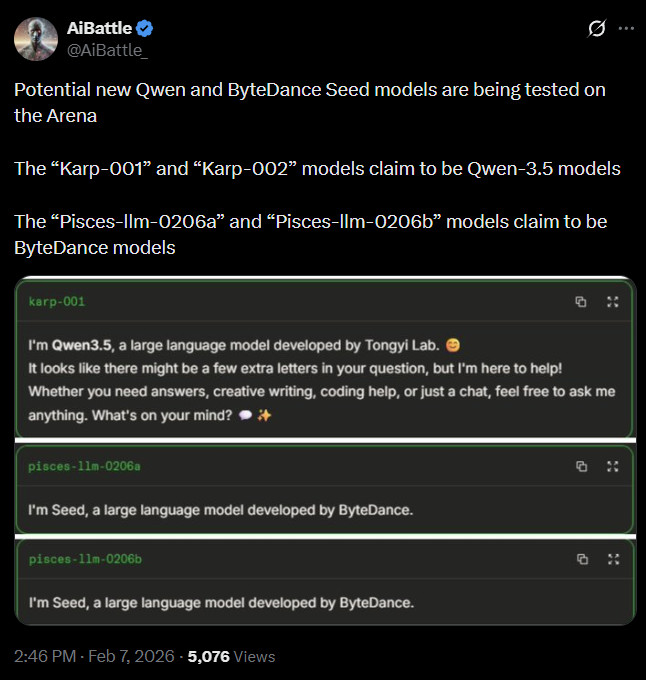Open the three-dot more options menu
The width and height of the screenshot is (646, 680).
(x=626, y=29)
